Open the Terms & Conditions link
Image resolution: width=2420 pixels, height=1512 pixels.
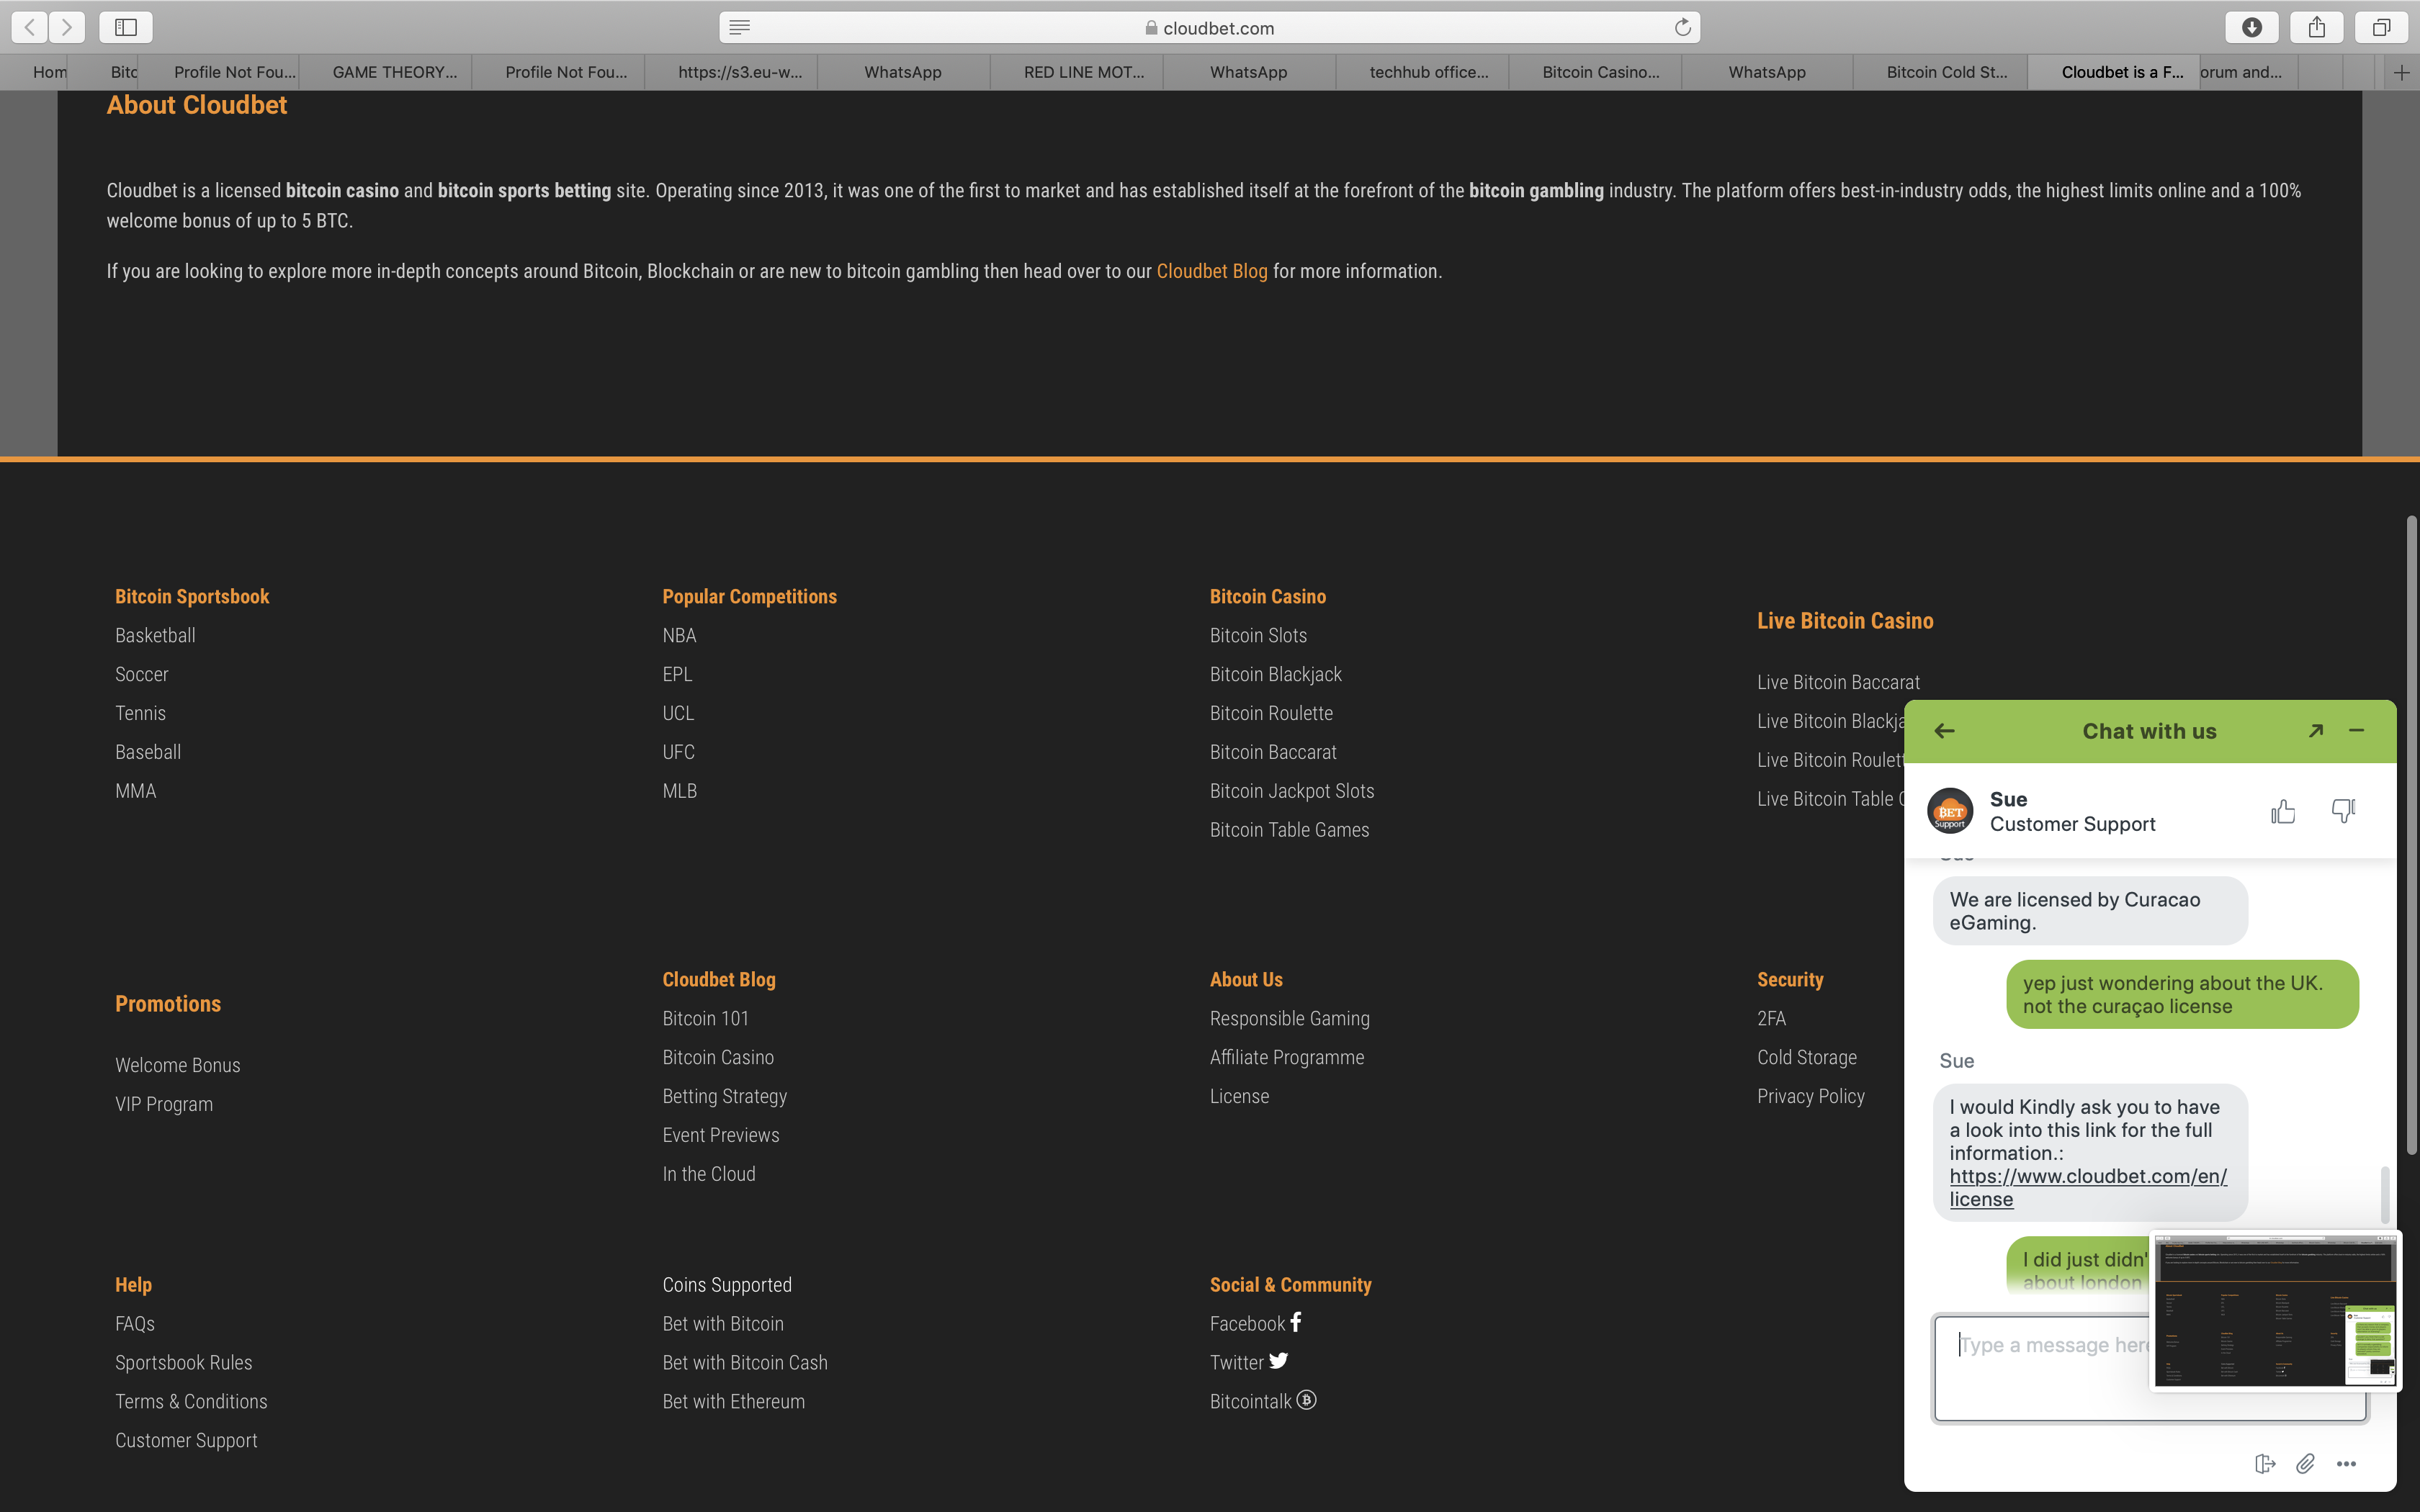tap(191, 1401)
